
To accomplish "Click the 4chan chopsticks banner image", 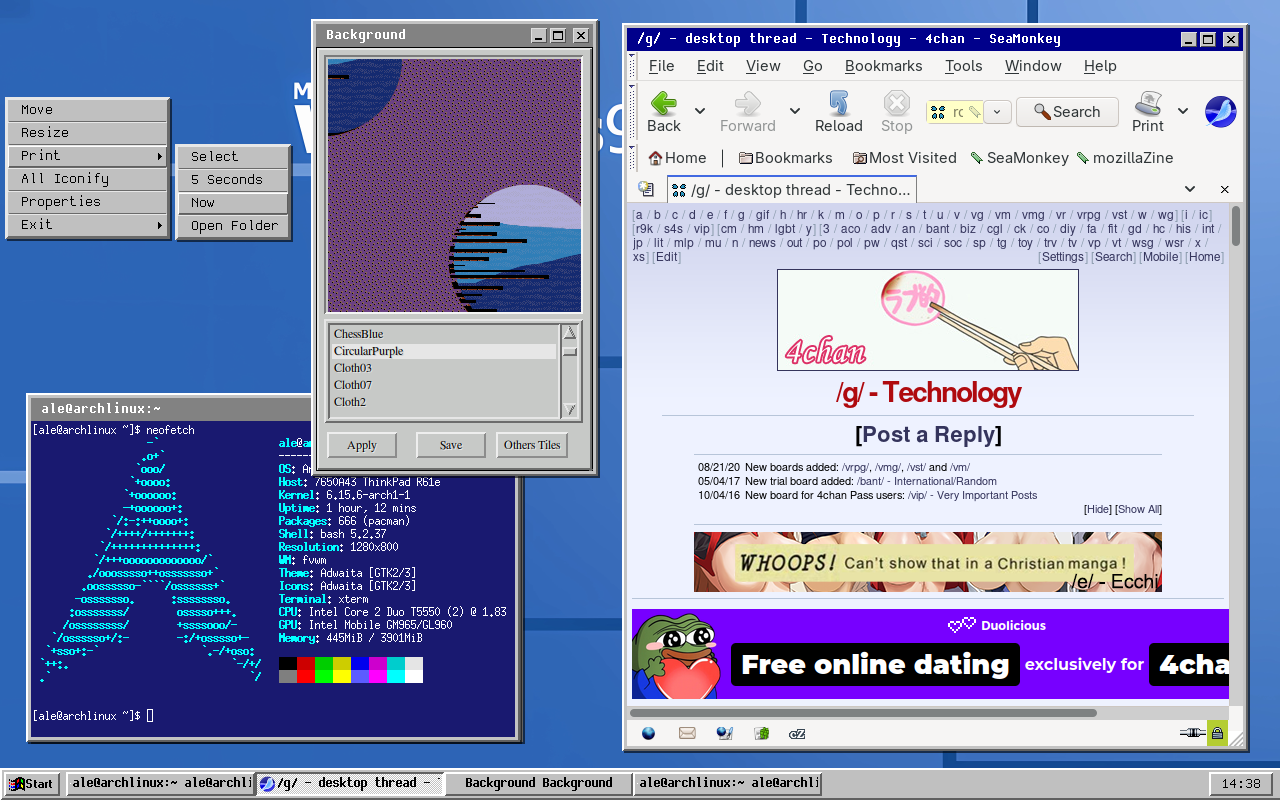I will pyautogui.click(x=928, y=320).
